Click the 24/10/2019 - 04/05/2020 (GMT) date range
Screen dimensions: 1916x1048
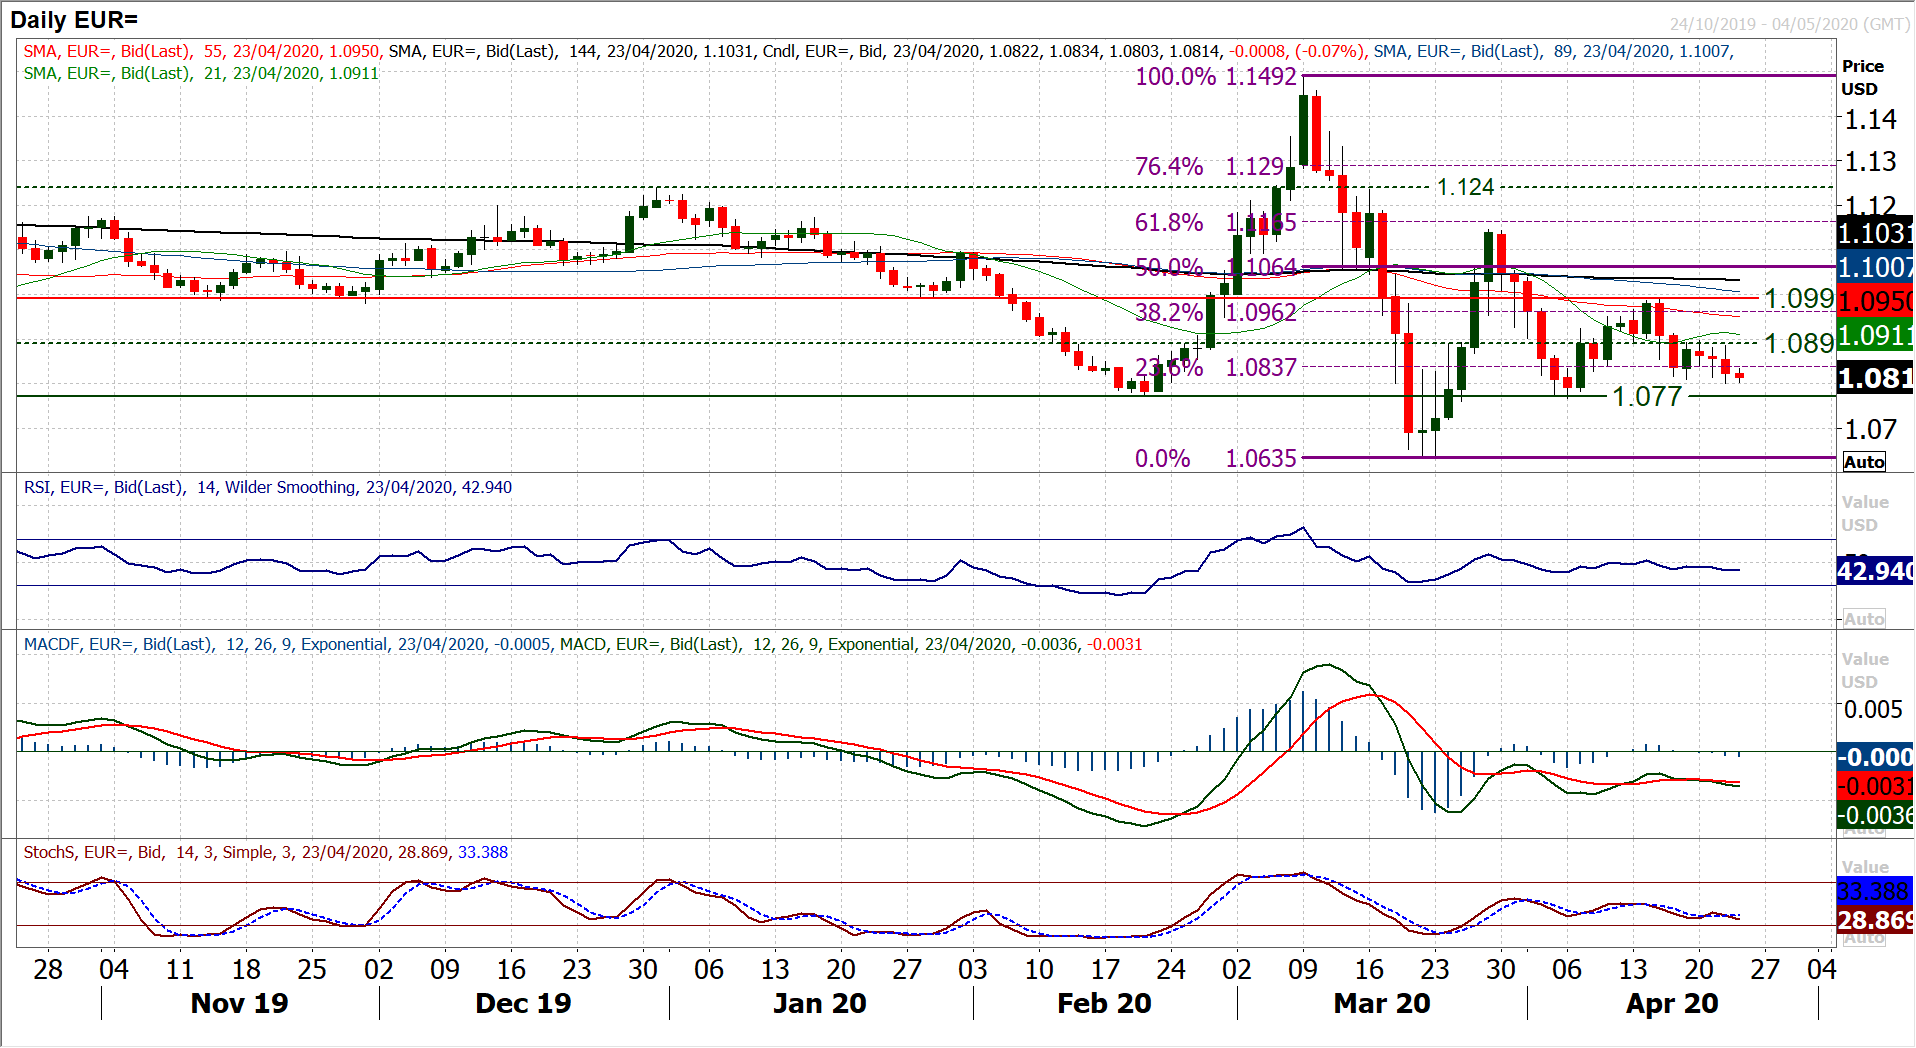pyautogui.click(x=1790, y=24)
